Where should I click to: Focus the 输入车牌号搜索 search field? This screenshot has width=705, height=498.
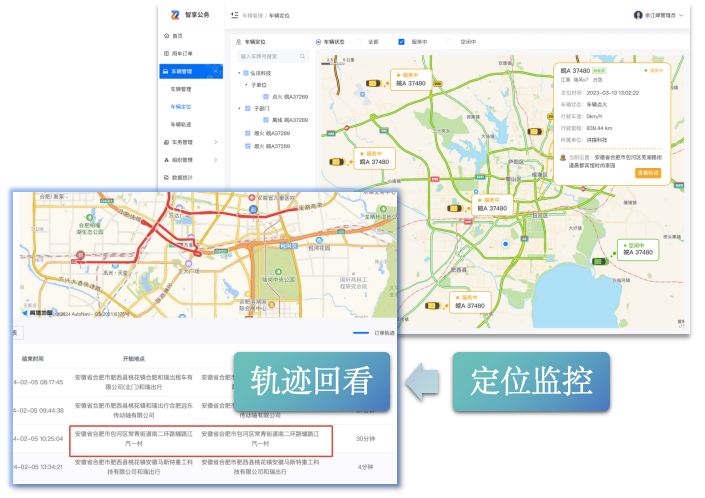272,56
